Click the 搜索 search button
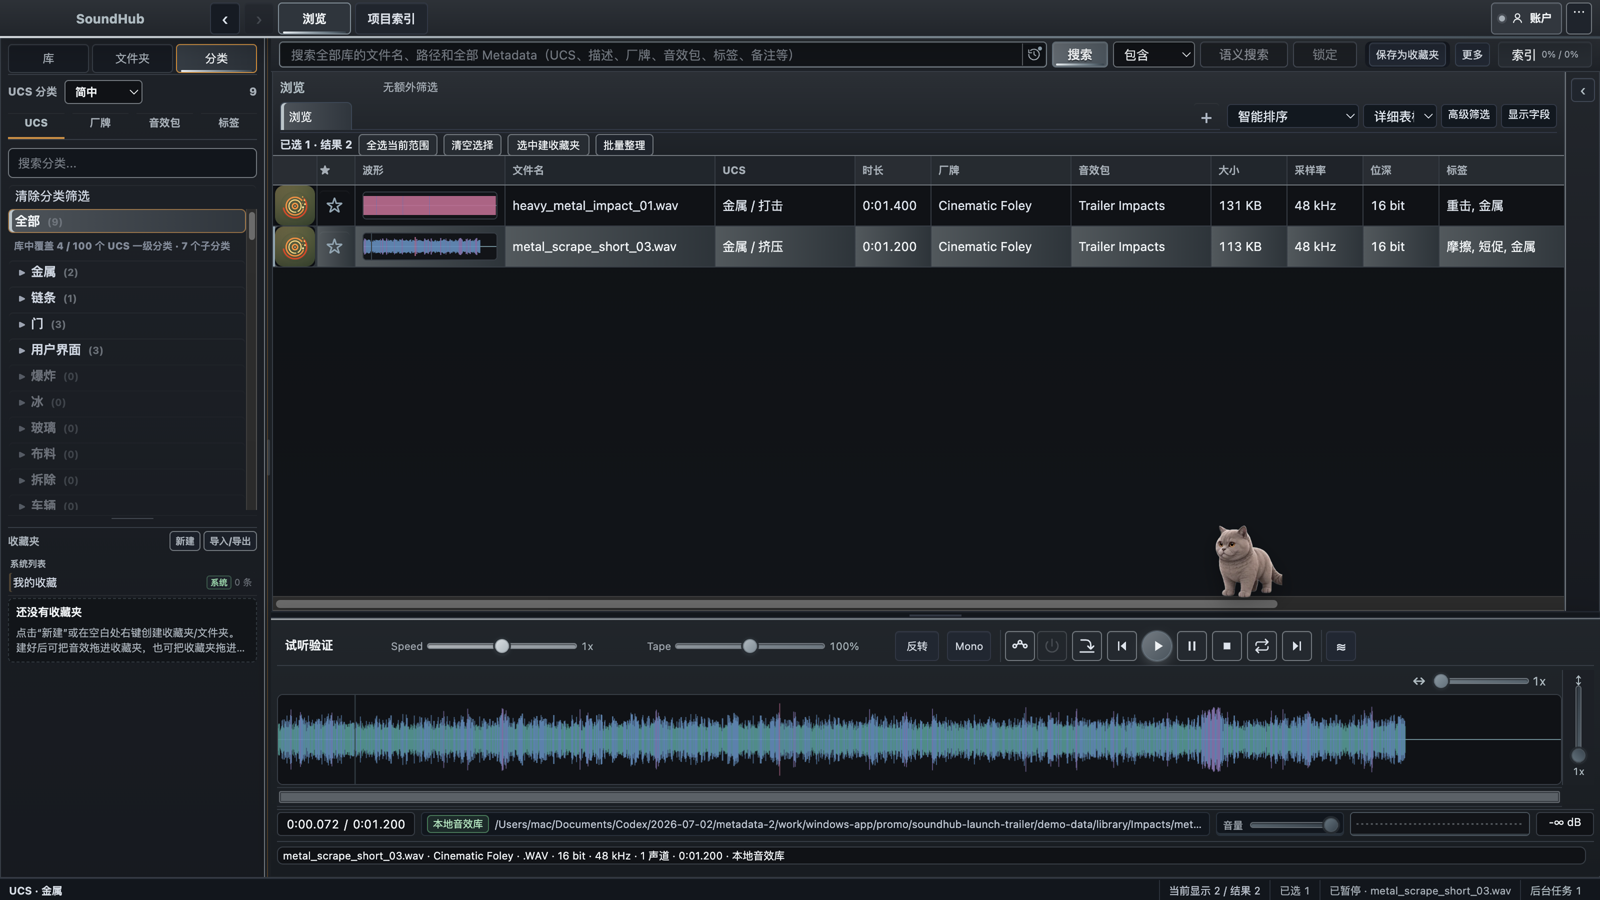 click(x=1079, y=55)
